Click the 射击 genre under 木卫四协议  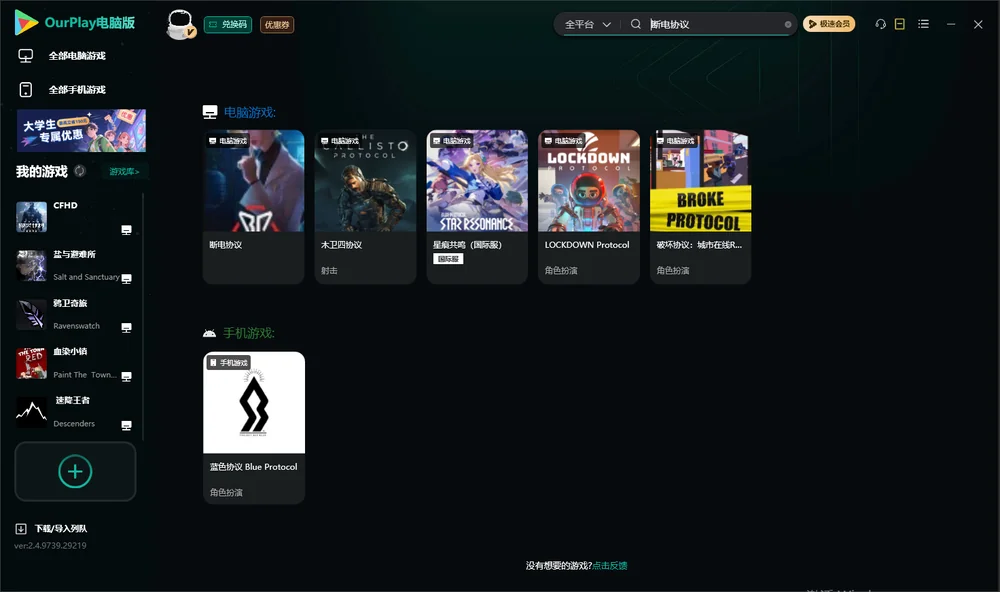(329, 270)
